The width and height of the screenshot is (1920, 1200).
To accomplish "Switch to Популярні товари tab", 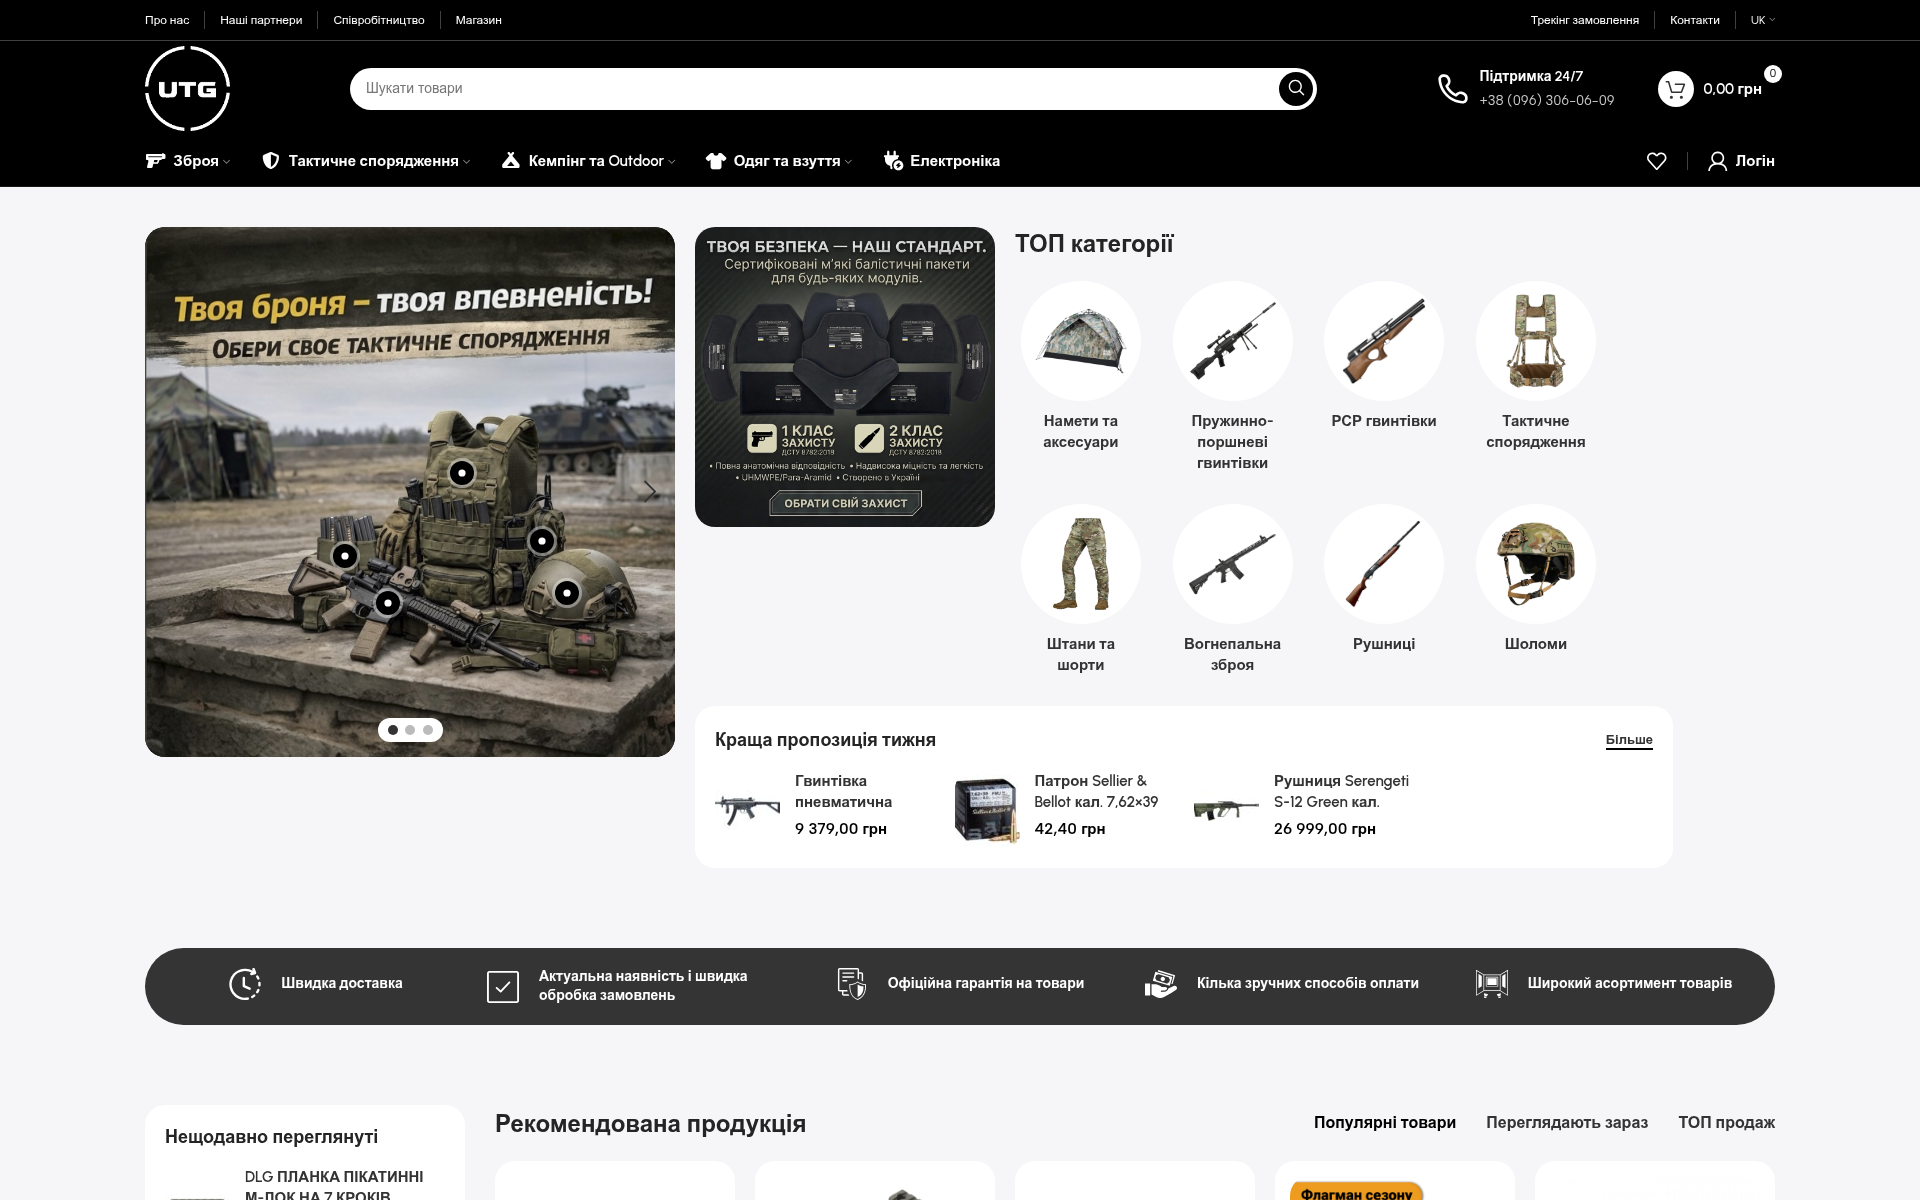I will tap(1385, 1122).
